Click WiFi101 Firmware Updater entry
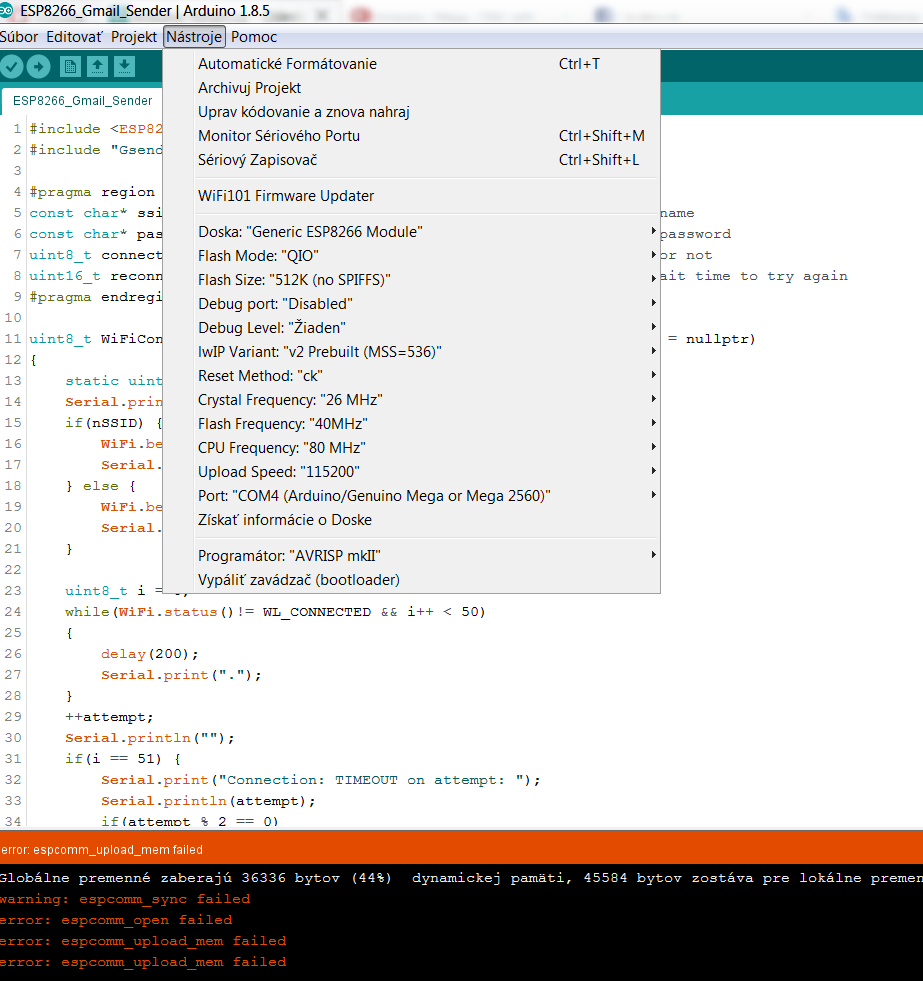923x981 pixels. point(286,196)
